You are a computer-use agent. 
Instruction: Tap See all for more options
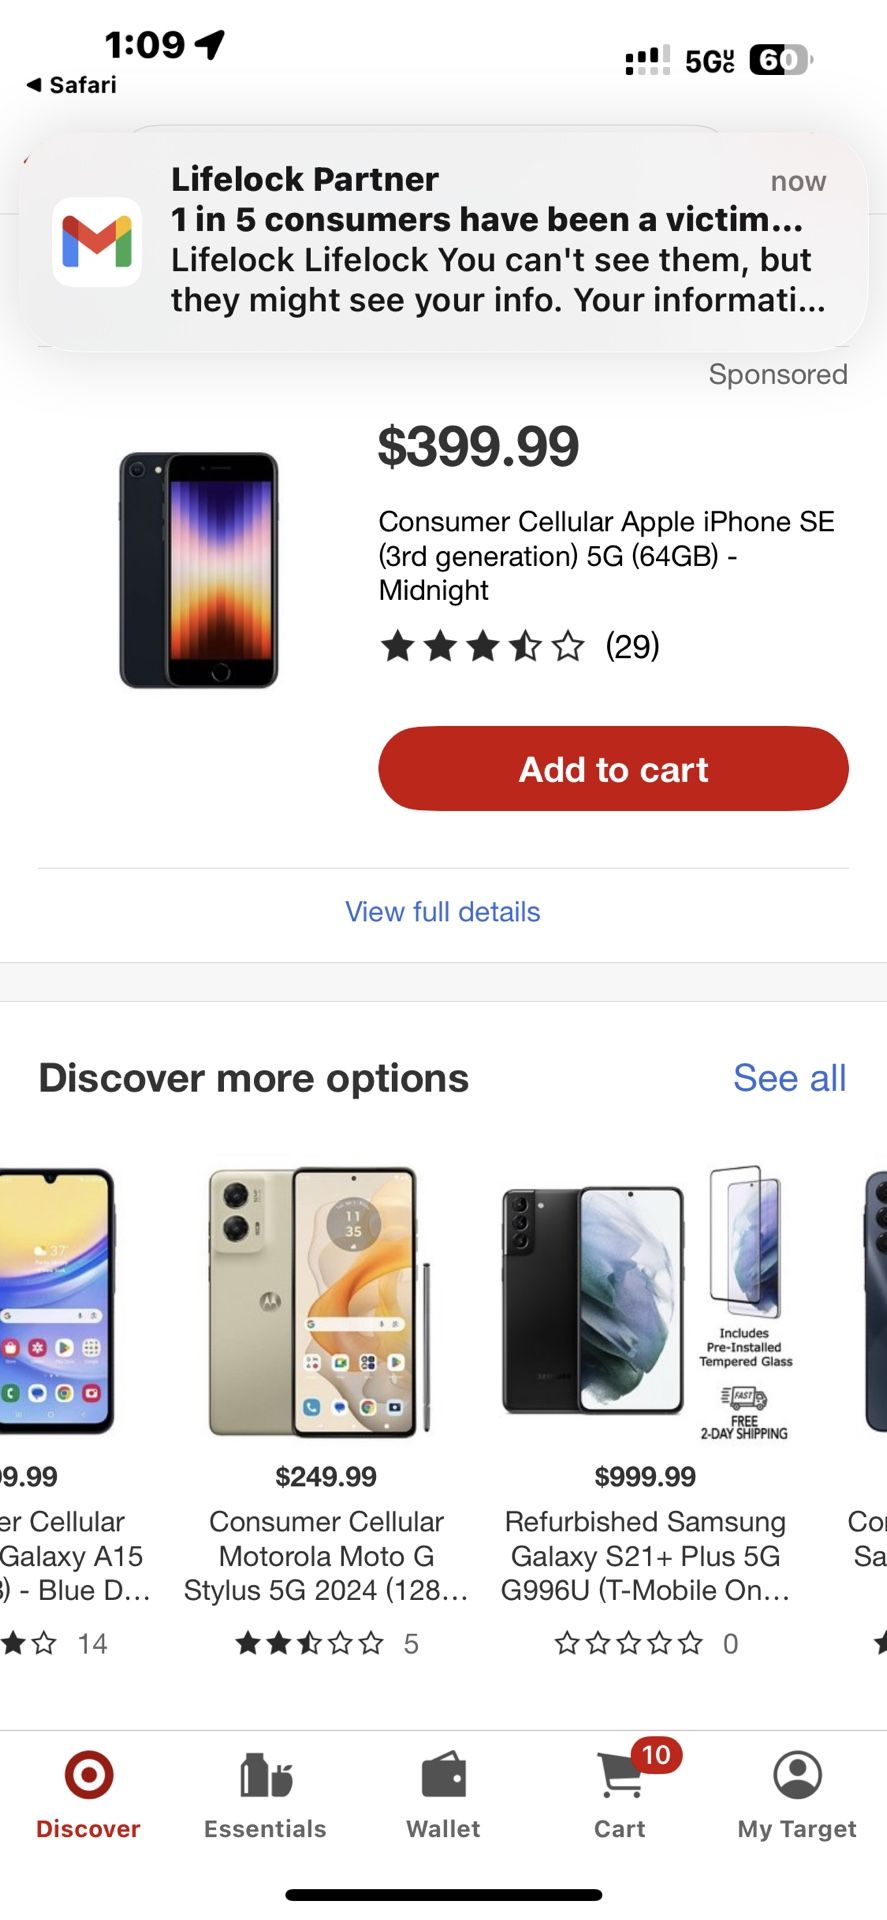[789, 1078]
